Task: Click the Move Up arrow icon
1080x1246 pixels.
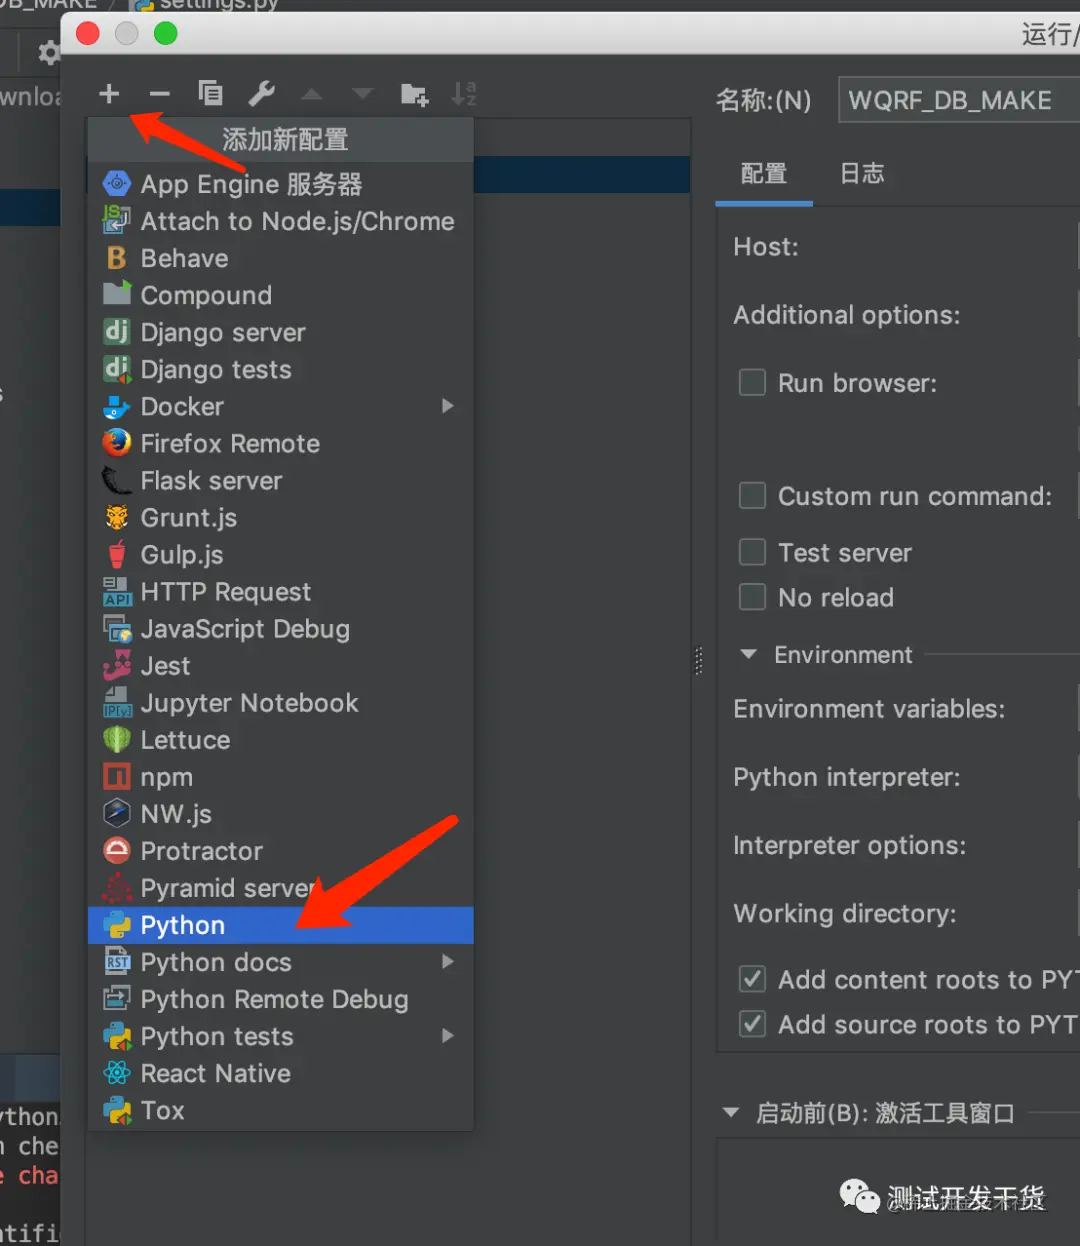Action: (x=312, y=94)
